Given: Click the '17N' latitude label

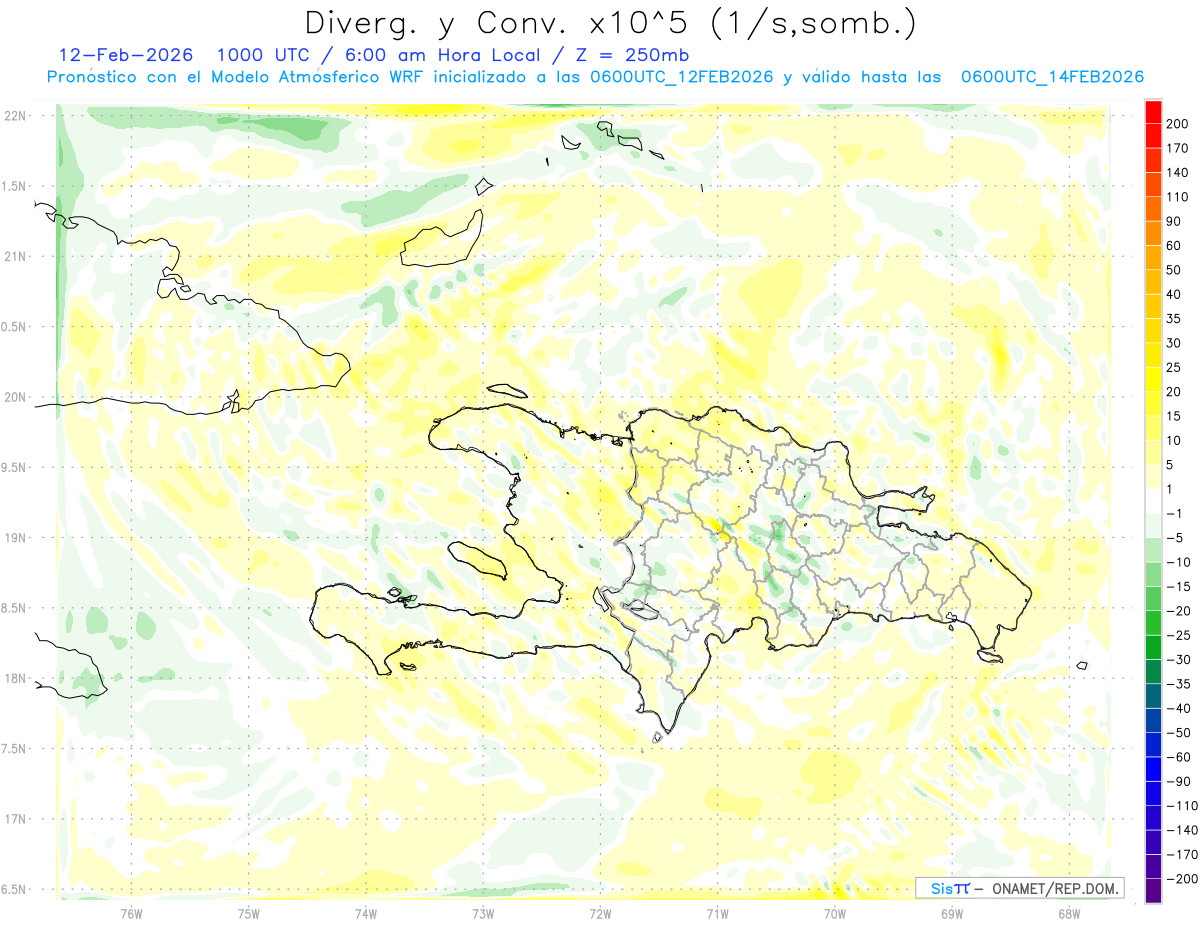Looking at the screenshot, I should pyautogui.click(x=15, y=819).
